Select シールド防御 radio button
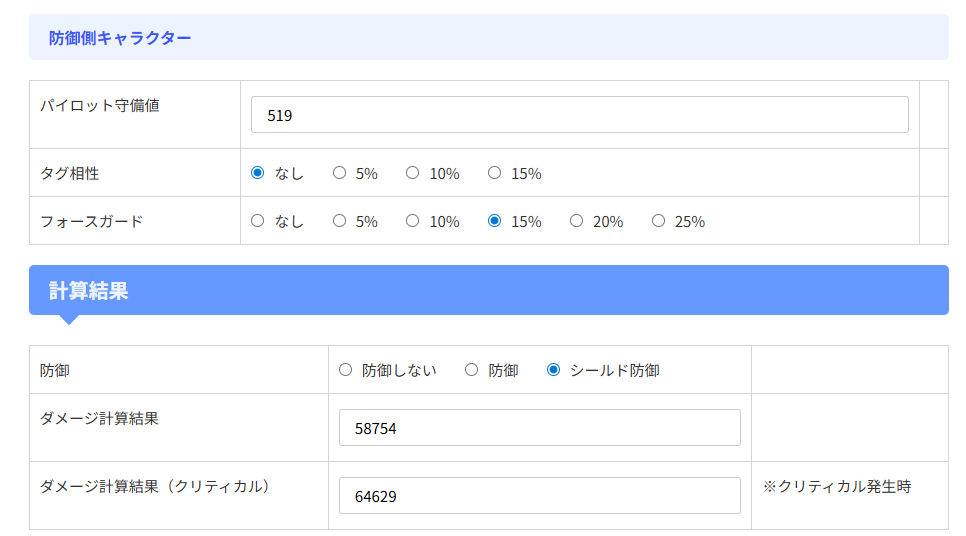Image resolution: width=966 pixels, height=536 pixels. (x=553, y=370)
